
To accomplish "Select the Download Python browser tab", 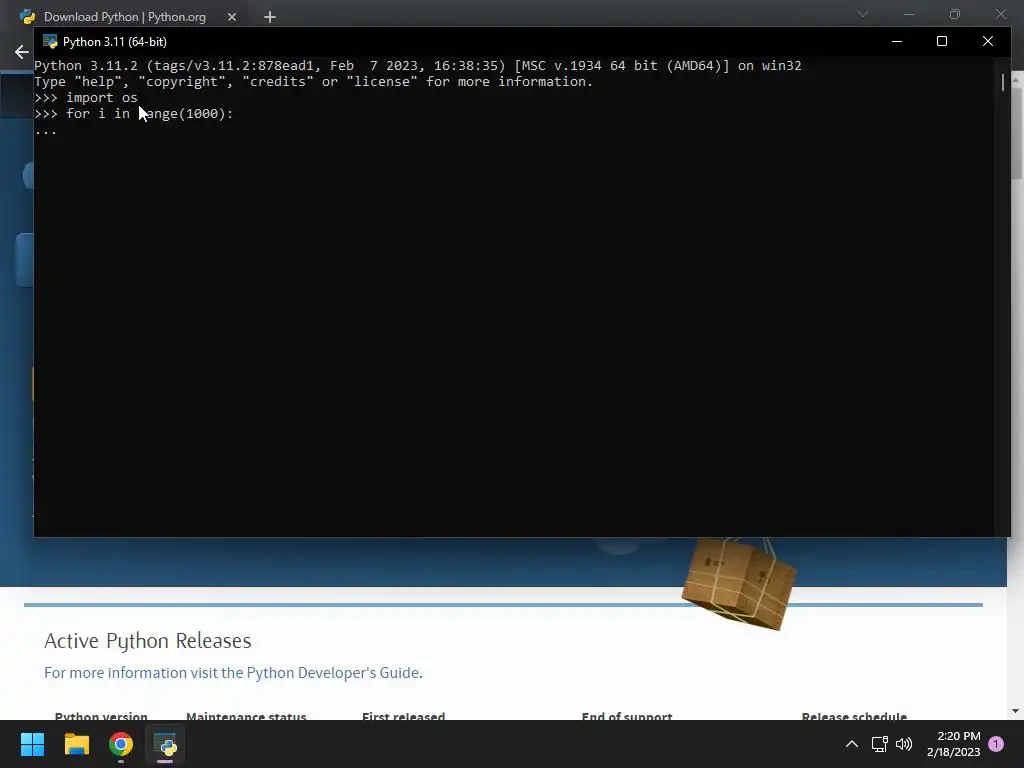I will [124, 17].
